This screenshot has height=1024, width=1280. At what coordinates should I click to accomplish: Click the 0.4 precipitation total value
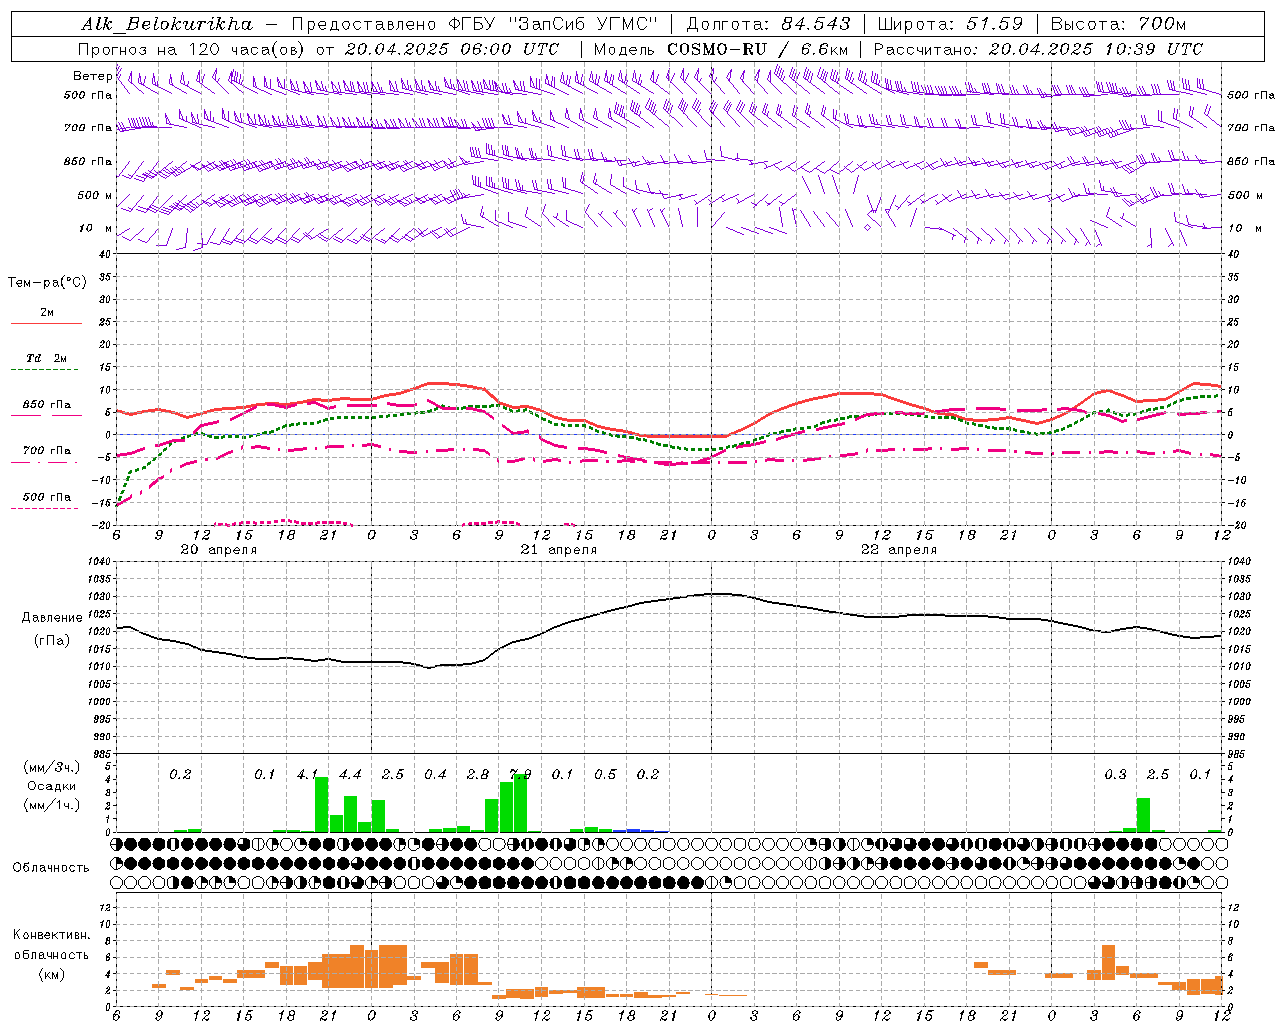pos(435,774)
